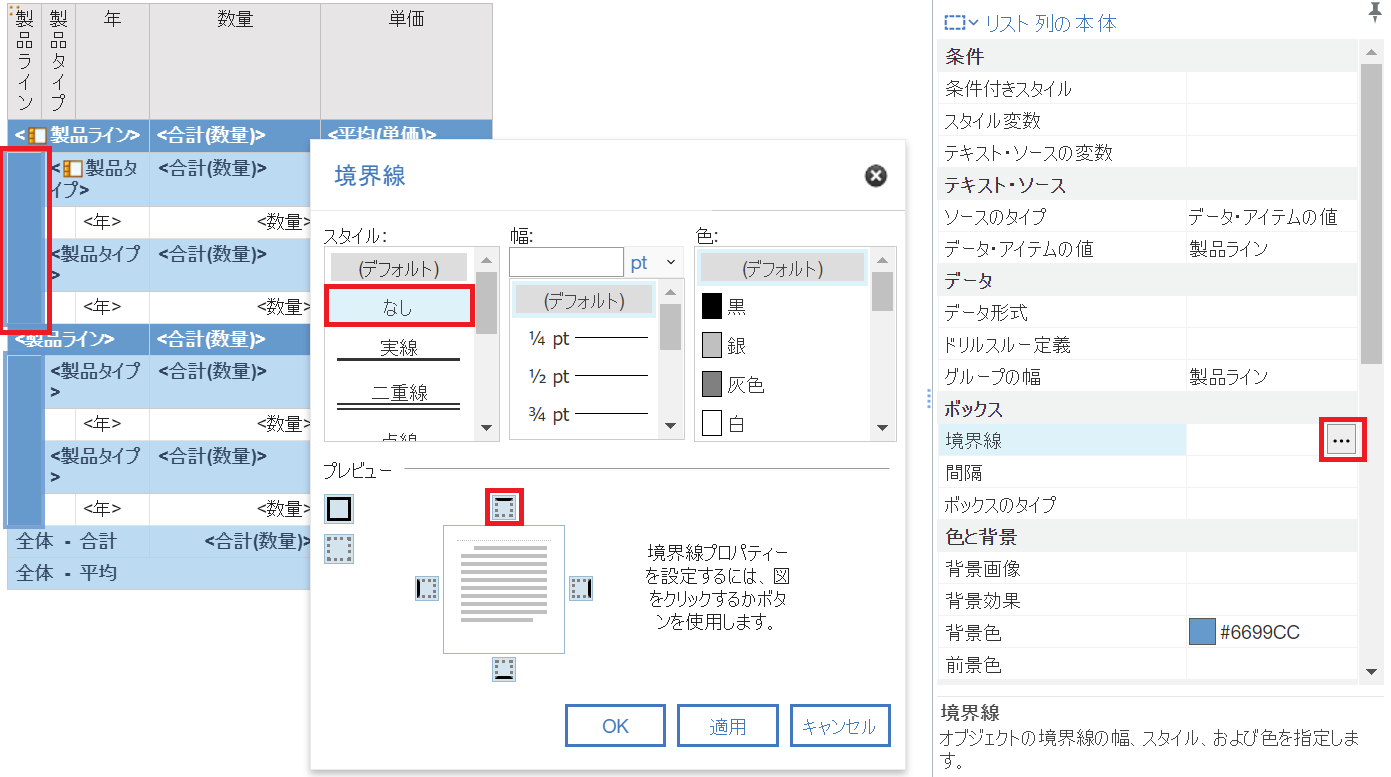This screenshot has width=1391, height=777.
Task: Toggle the bottom border icon below the preview
Action: [x=504, y=668]
